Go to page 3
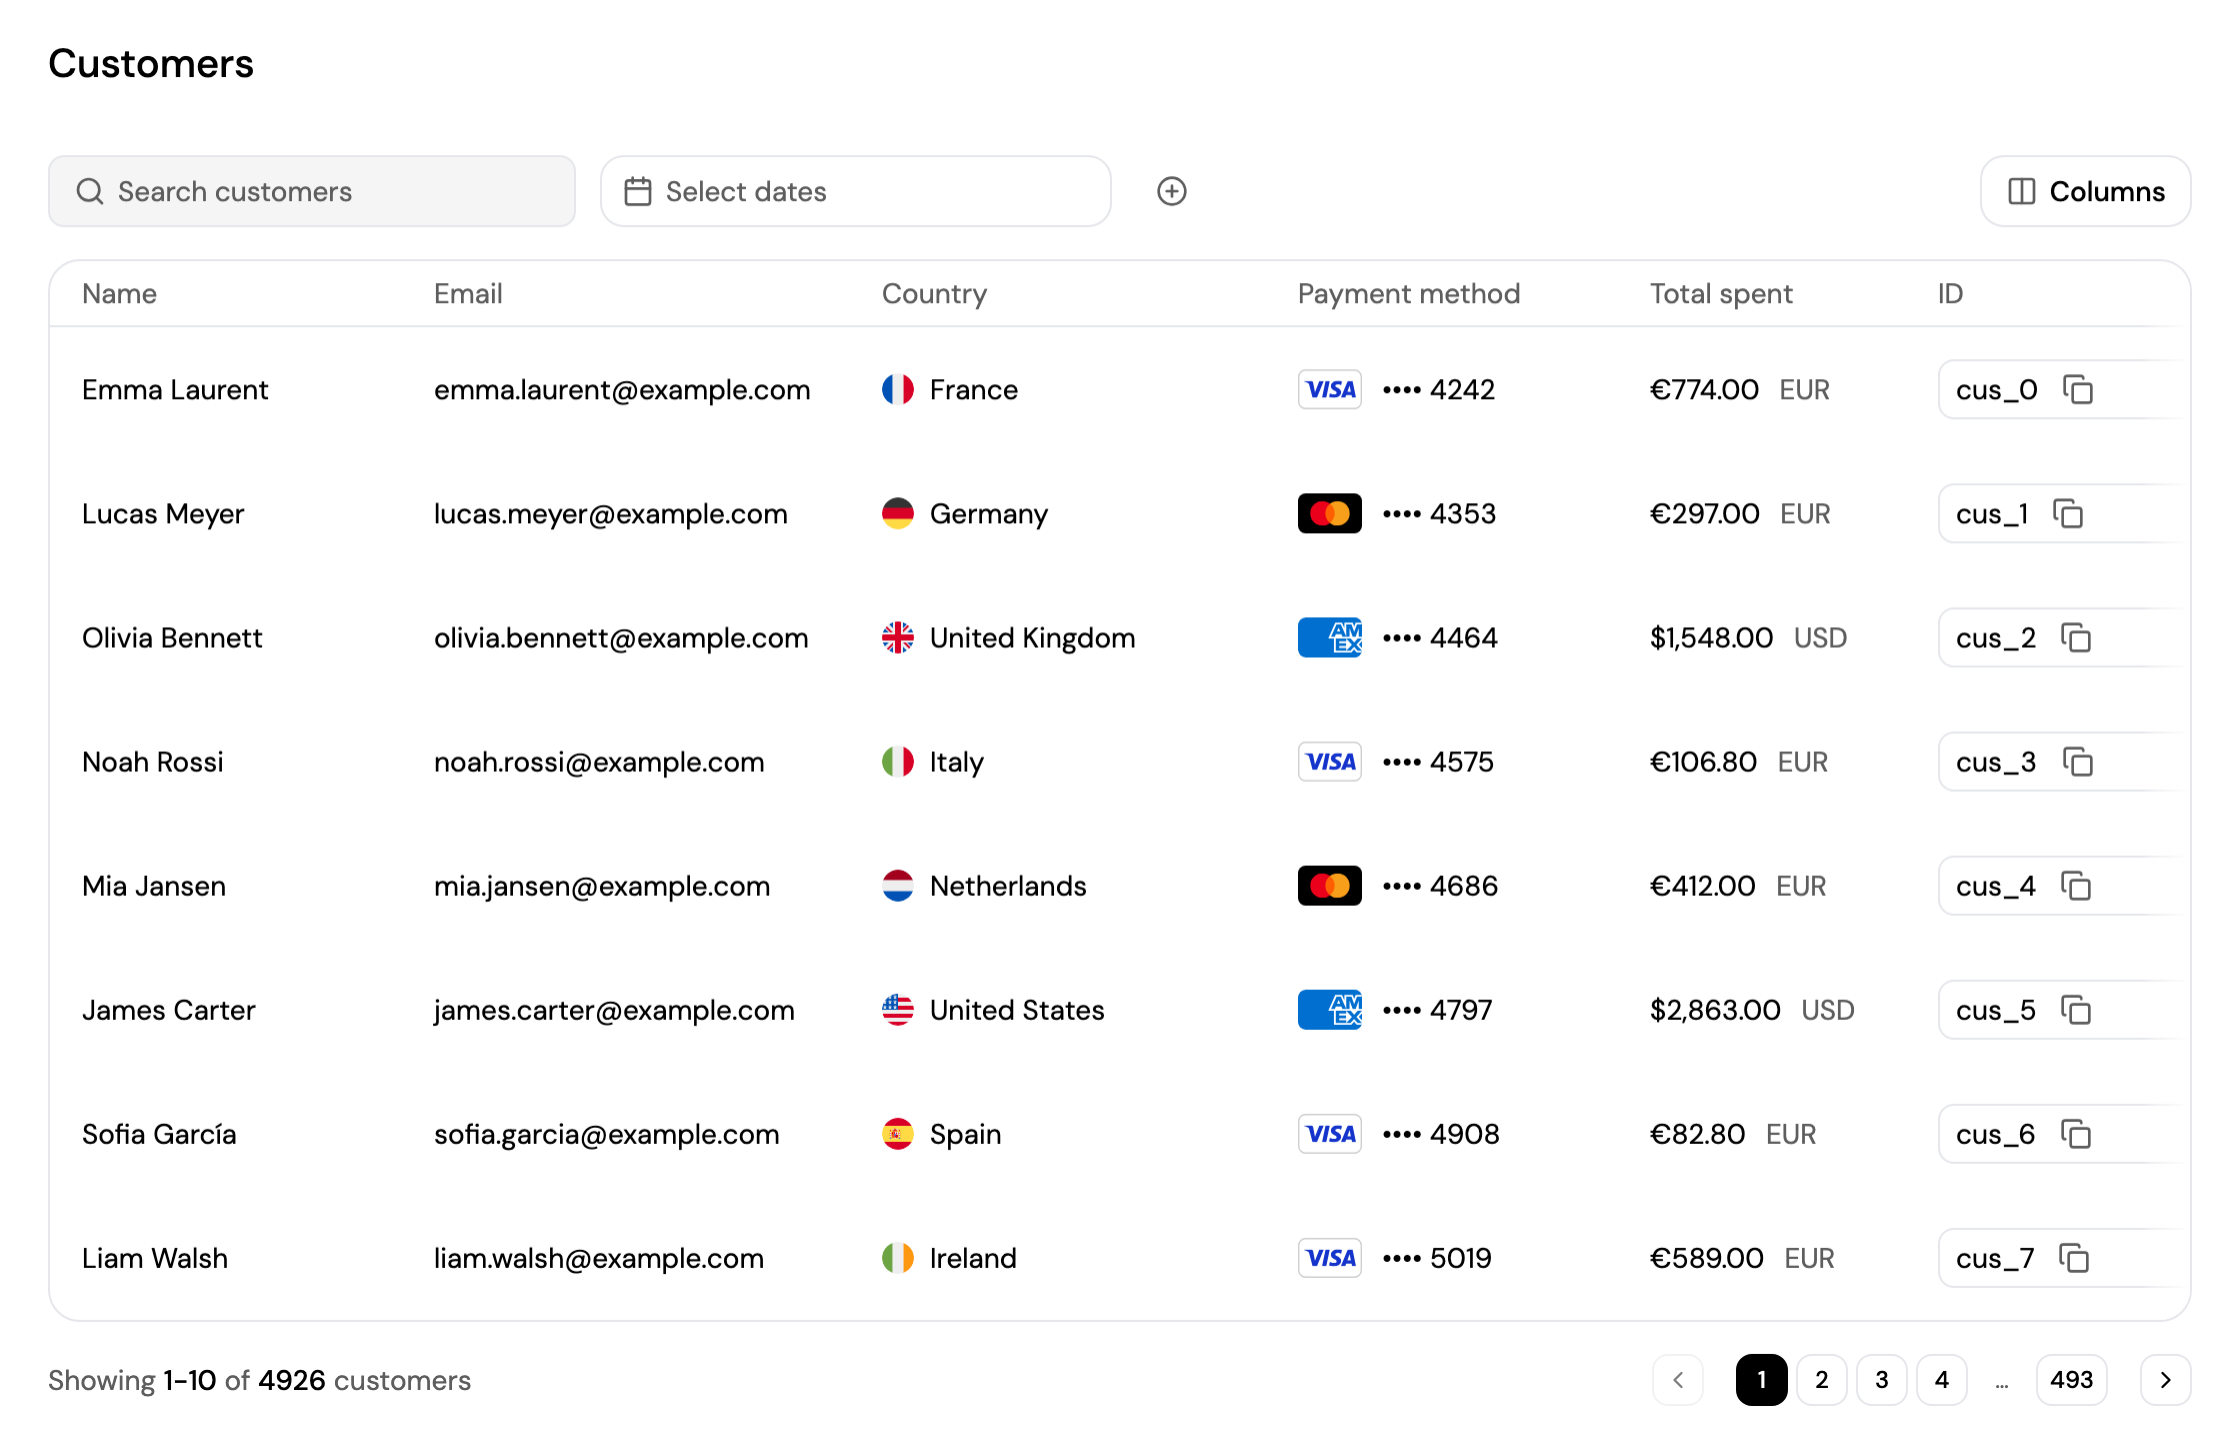The width and height of the screenshot is (2240, 1454). coord(1882,1380)
